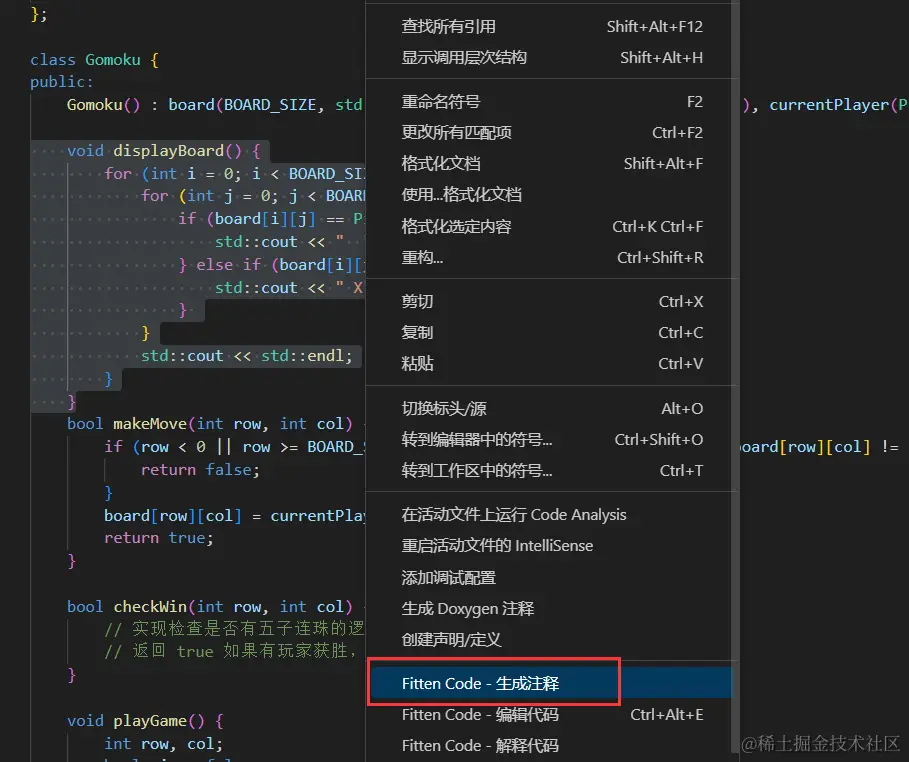909x762 pixels.
Task: Select Fitten Code - 生成注释 item
Action: point(551,684)
